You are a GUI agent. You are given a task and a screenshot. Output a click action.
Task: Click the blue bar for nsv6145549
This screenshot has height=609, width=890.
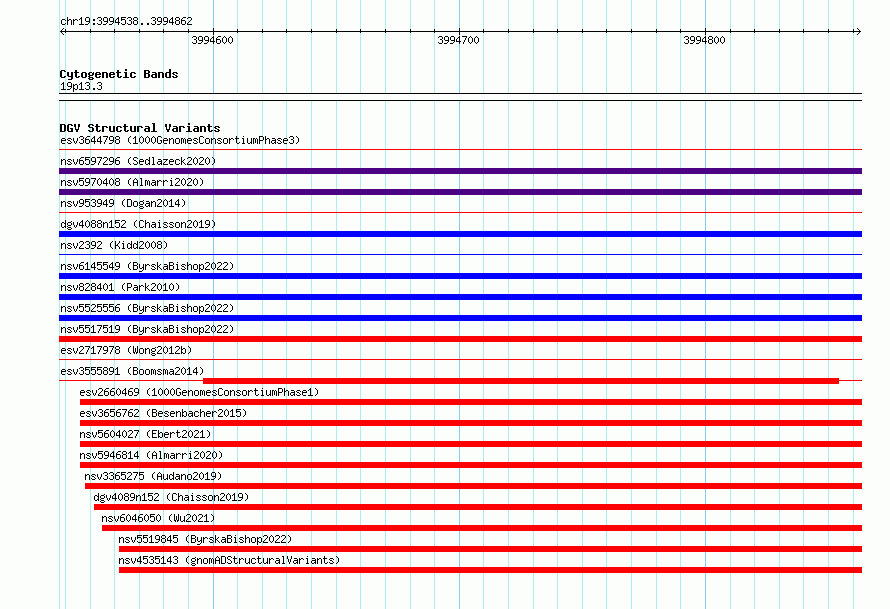(x=460, y=276)
